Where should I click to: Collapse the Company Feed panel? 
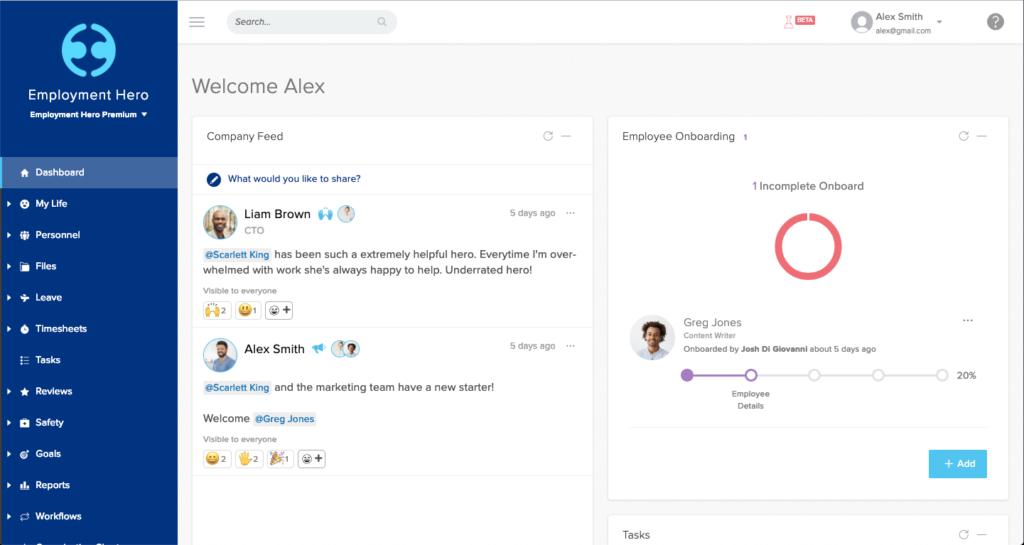click(566, 136)
